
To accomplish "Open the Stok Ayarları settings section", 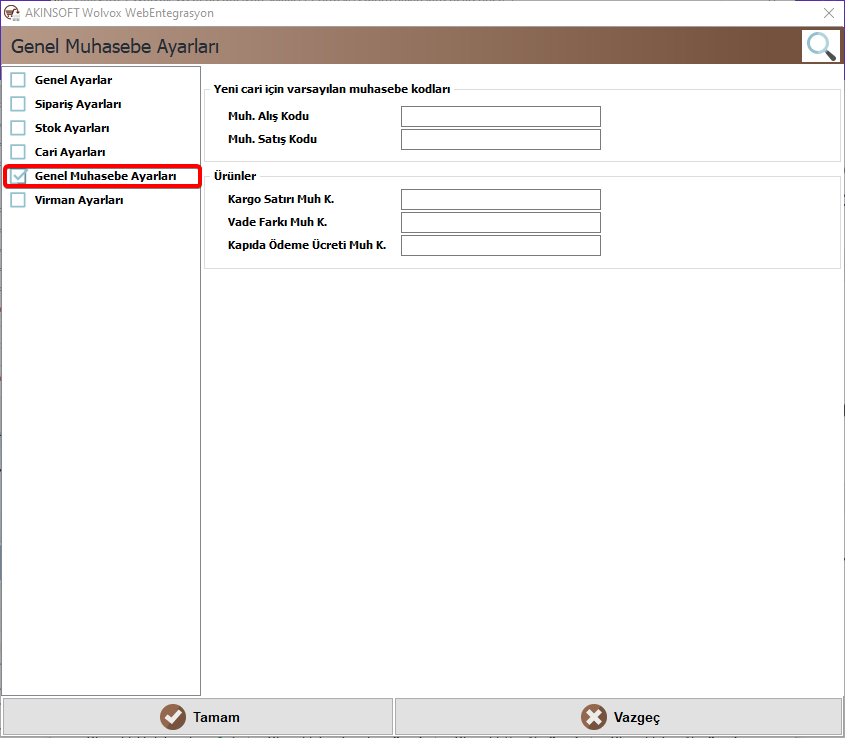I will 72,128.
